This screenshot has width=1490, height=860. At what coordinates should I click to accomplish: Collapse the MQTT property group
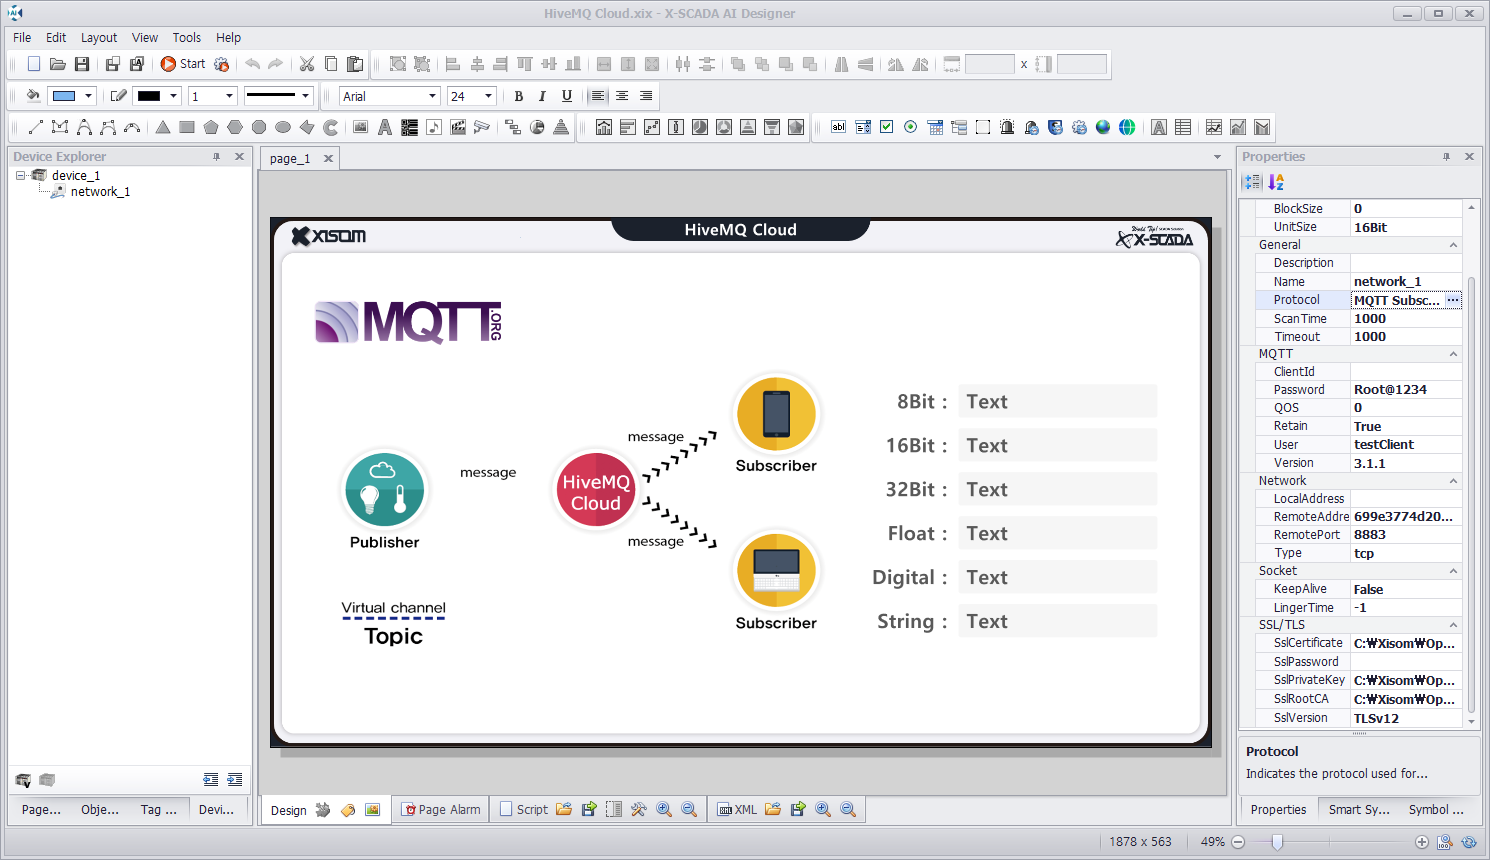point(1453,354)
